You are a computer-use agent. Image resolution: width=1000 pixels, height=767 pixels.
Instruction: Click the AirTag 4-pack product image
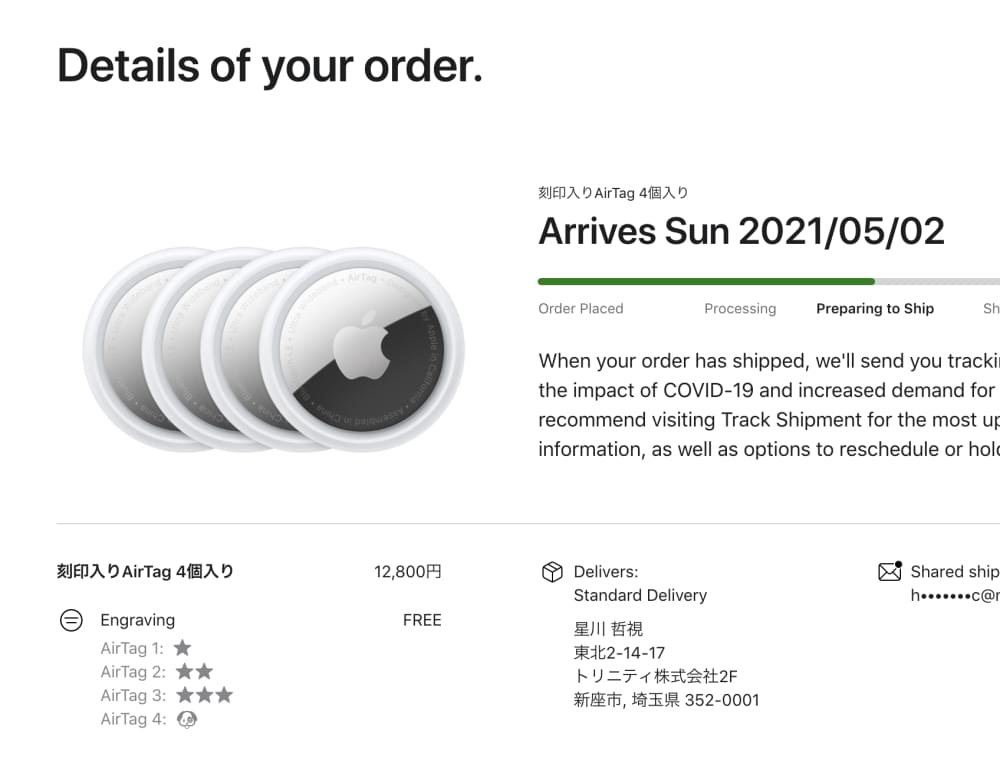tap(273, 350)
